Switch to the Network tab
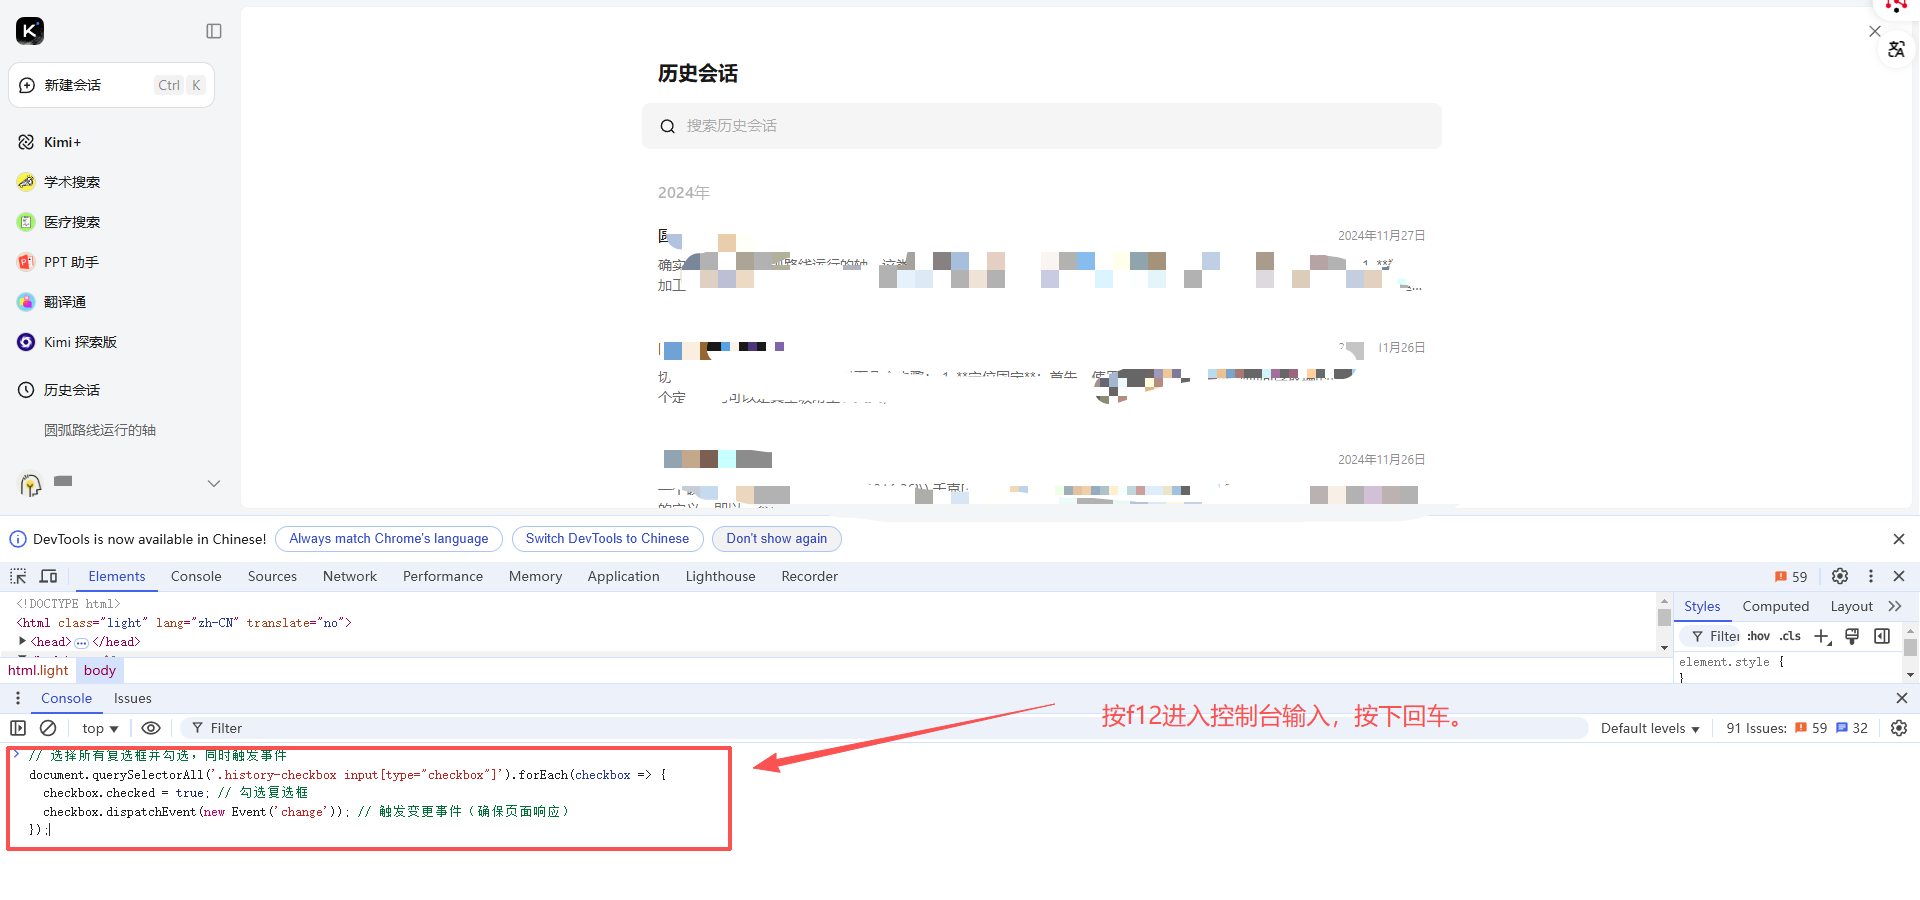The height and width of the screenshot is (900, 1920). click(x=350, y=577)
